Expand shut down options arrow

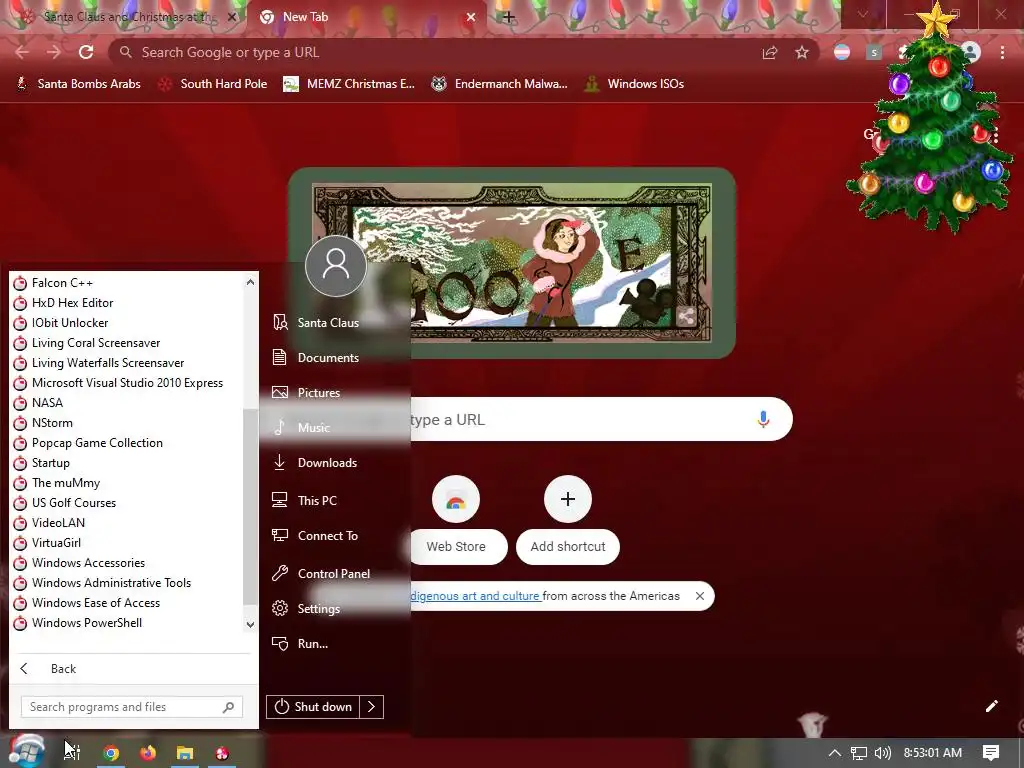click(372, 707)
